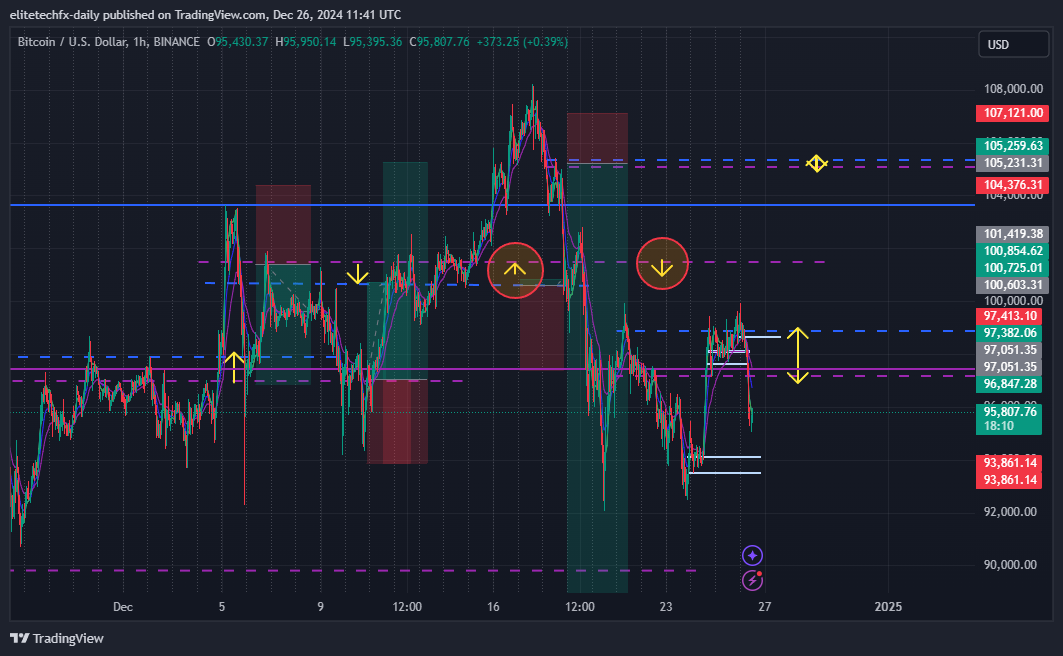Click the gray 105,231.31 price label
The height and width of the screenshot is (656, 1063).
click(1012, 163)
